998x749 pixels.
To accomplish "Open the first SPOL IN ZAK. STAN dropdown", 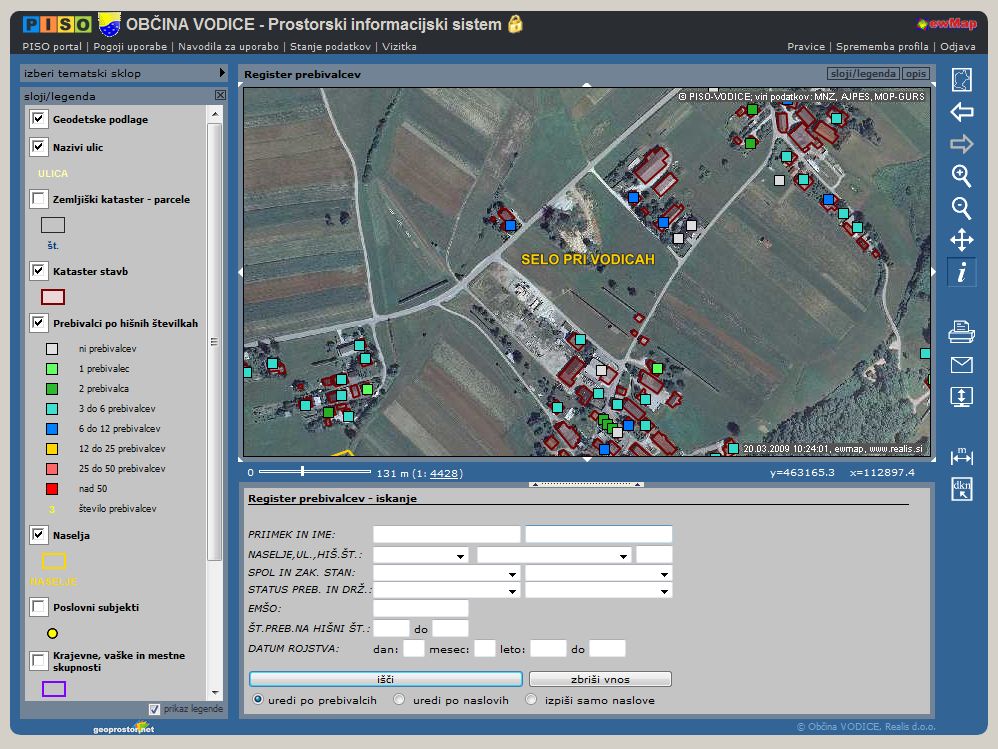I will point(447,573).
